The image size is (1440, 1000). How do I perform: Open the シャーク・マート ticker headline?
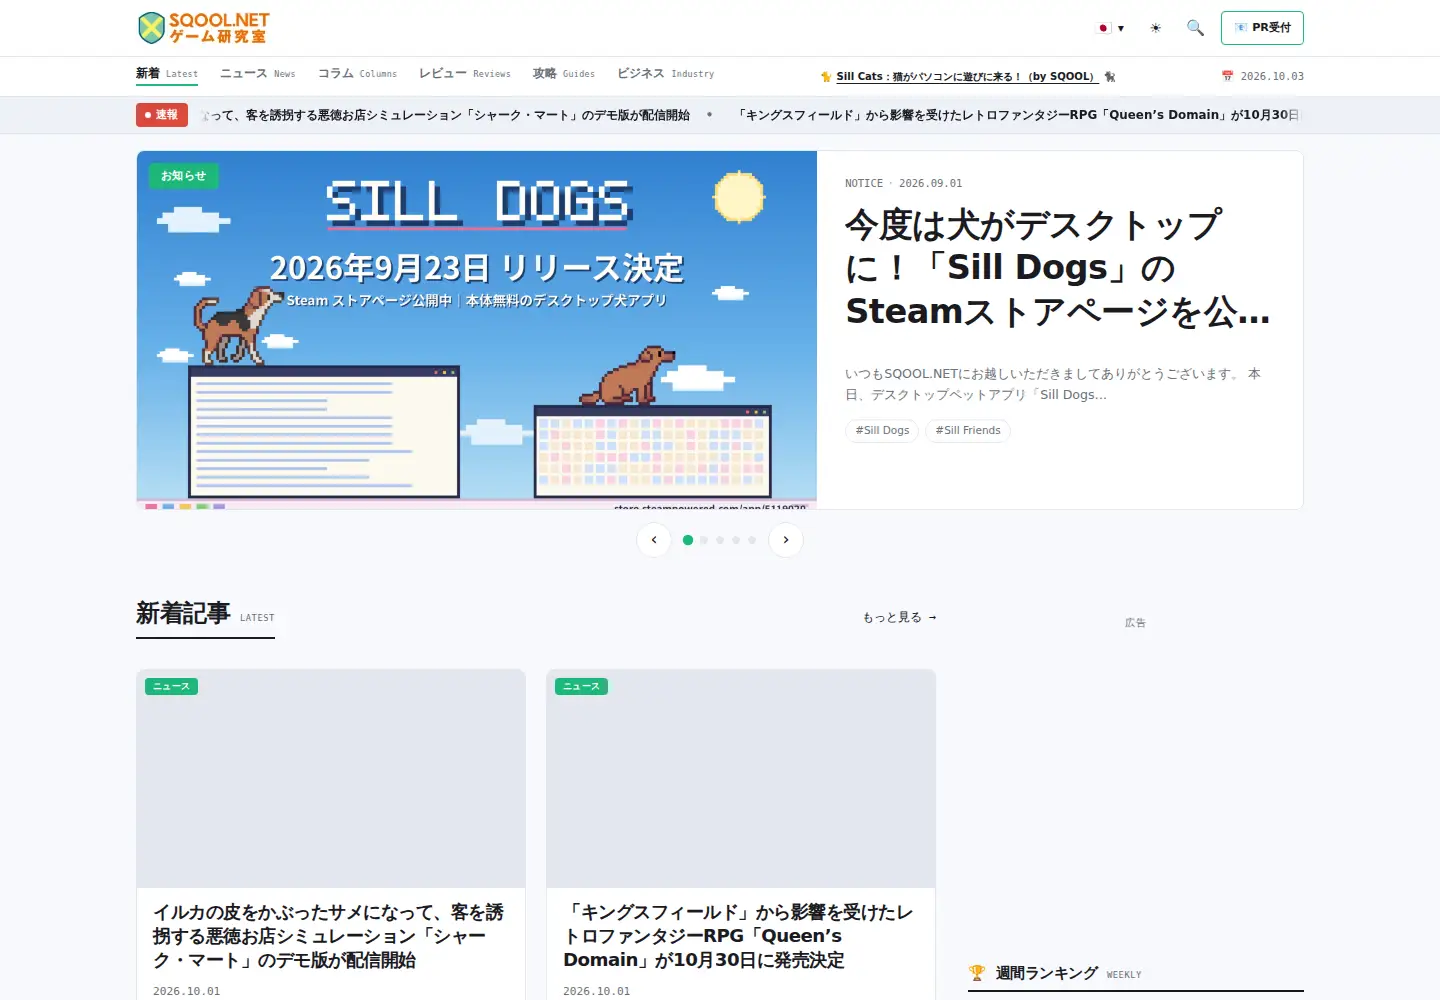click(446, 115)
